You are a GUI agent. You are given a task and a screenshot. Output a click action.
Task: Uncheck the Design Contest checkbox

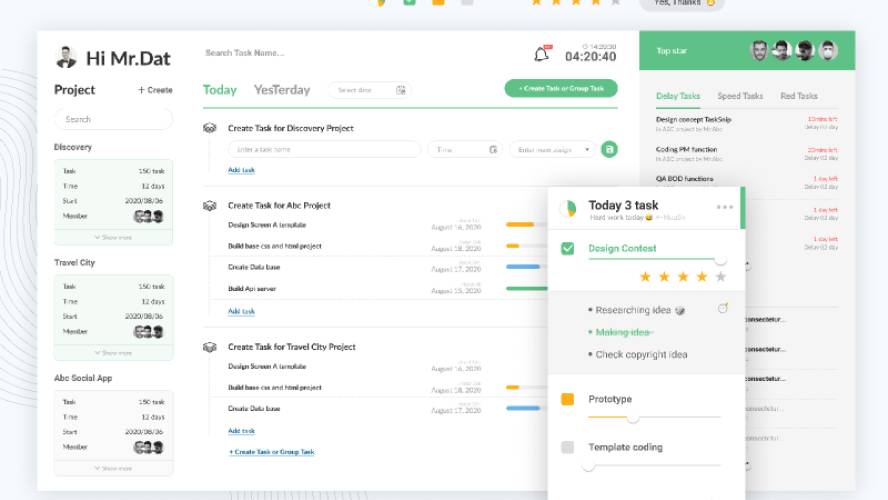(x=568, y=248)
